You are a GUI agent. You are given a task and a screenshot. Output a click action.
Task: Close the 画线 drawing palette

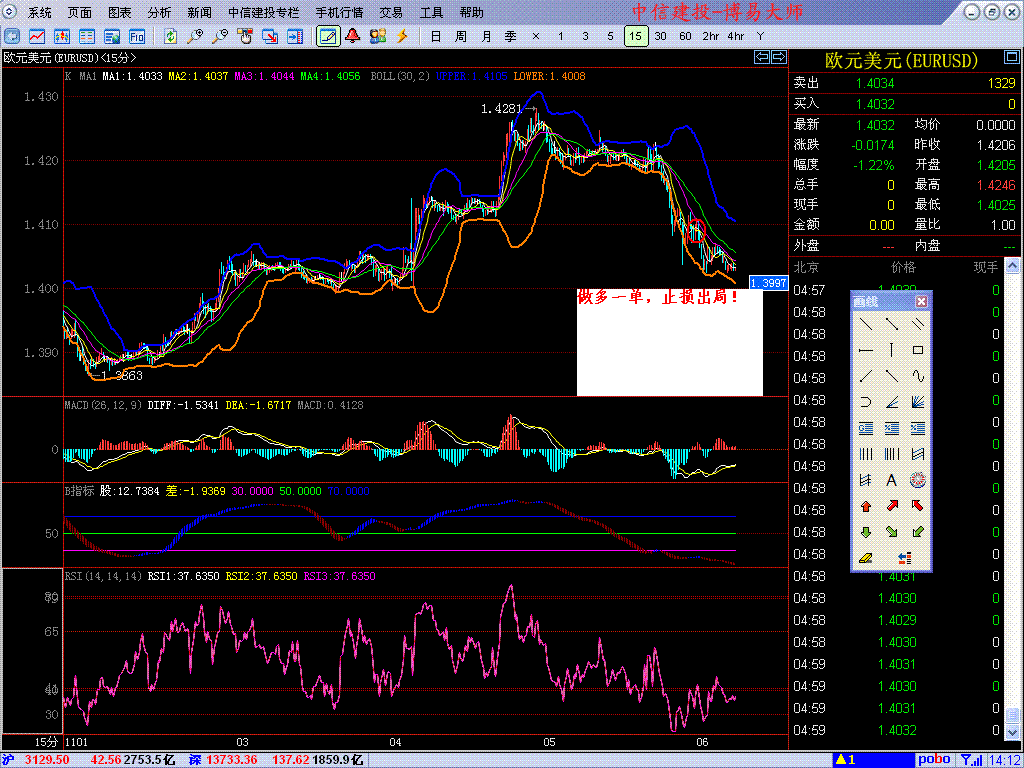click(921, 301)
